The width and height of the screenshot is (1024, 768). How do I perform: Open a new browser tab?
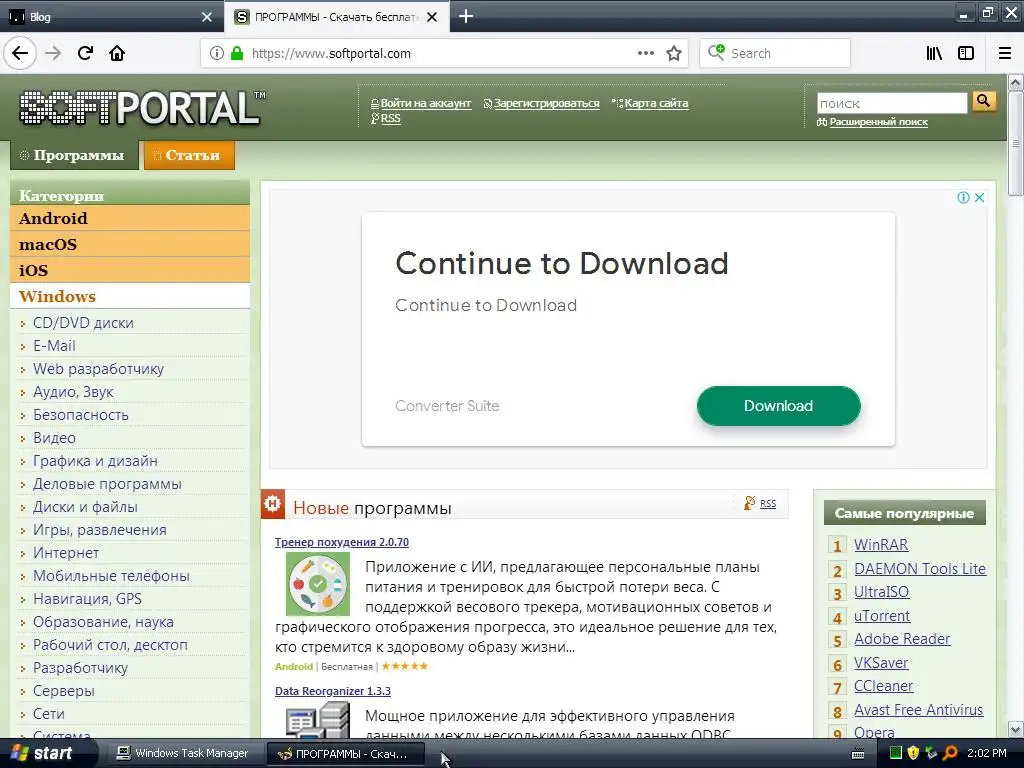coord(466,16)
